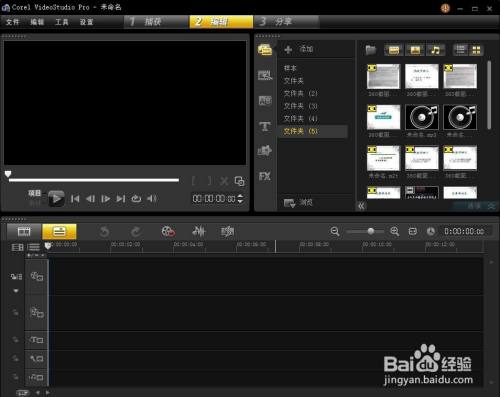The image size is (500, 397).
Task: Select 样本 library folder
Action: 290,68
